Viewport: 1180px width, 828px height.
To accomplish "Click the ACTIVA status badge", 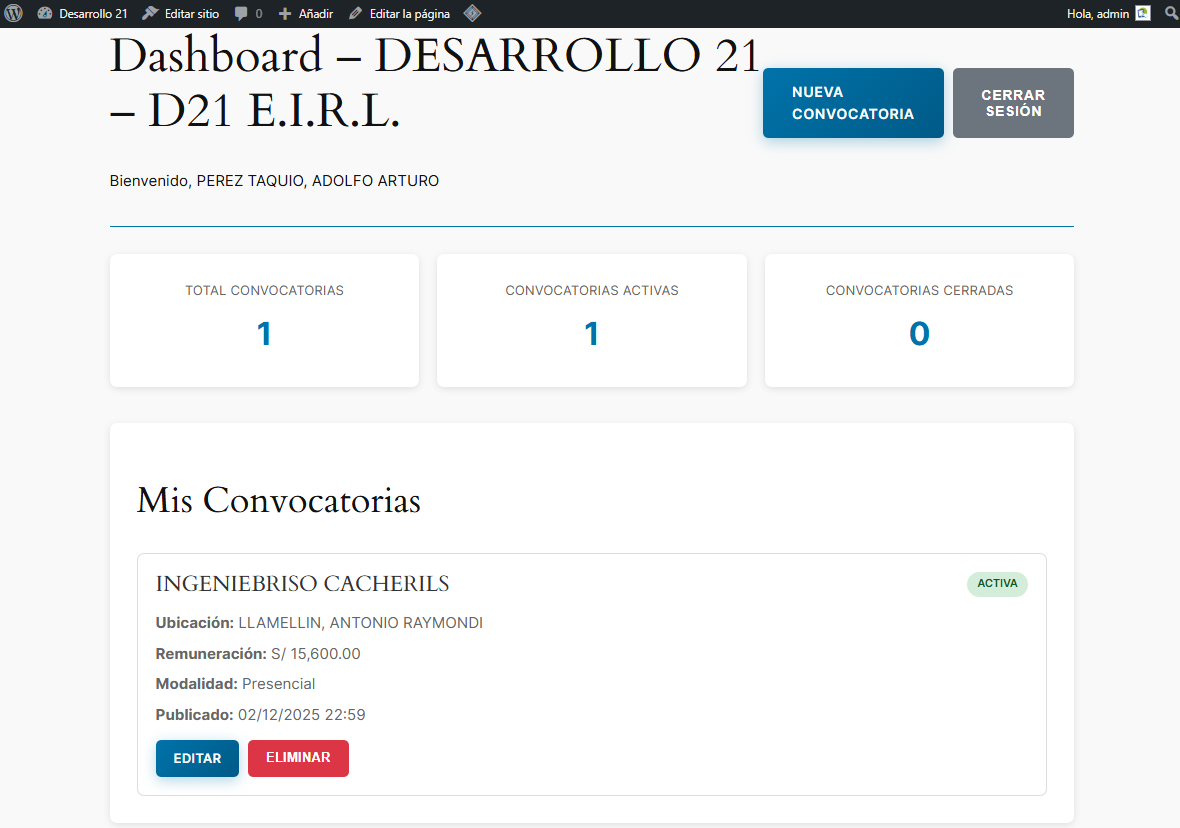I will [x=996, y=584].
